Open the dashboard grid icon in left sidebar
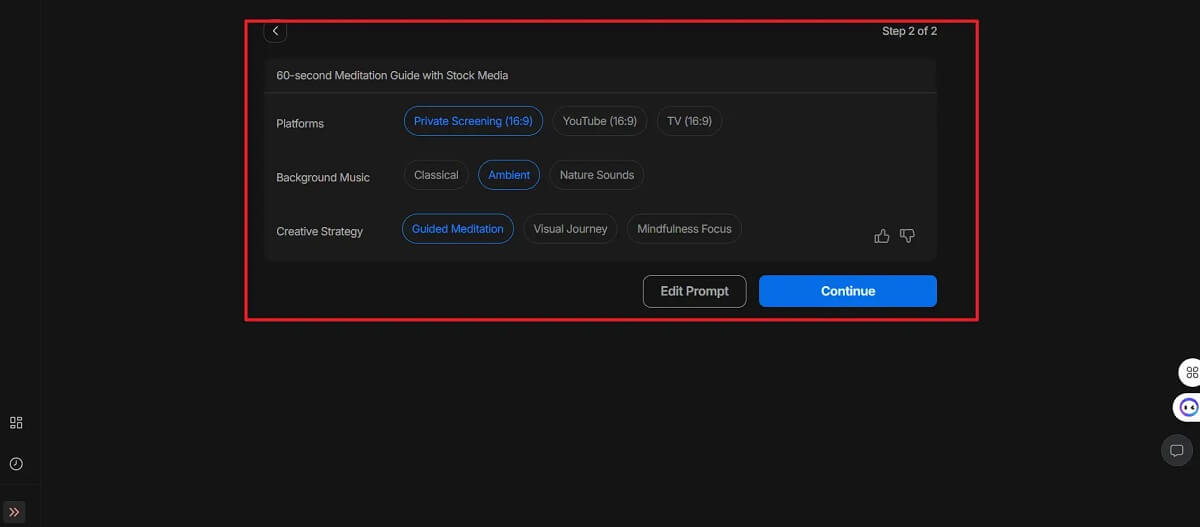1200x527 pixels. (x=16, y=423)
